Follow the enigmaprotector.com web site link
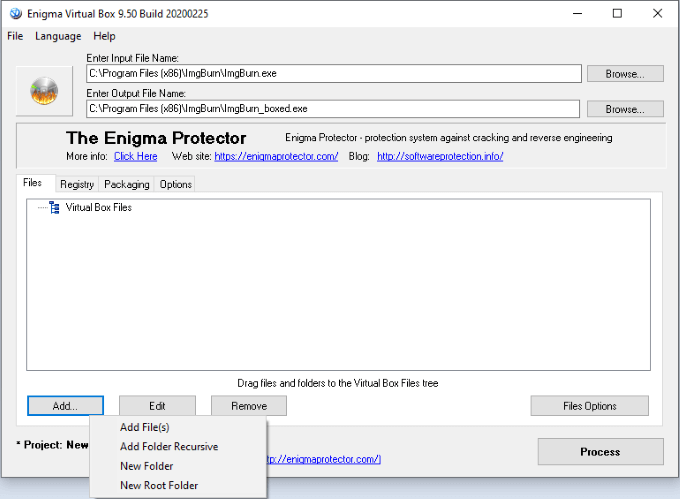 (x=276, y=157)
